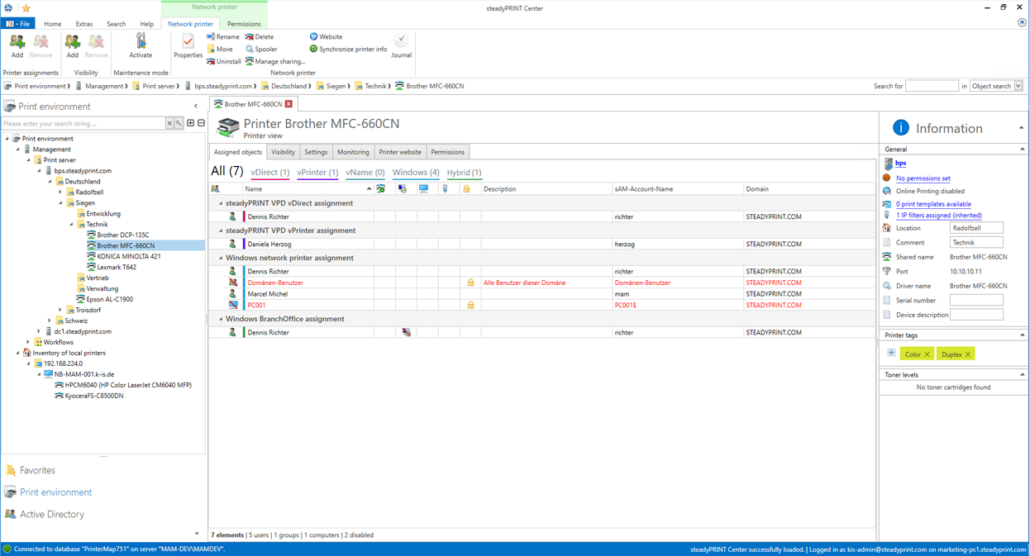Click the Location field
1030x556 pixels.
pyautogui.click(x=977, y=228)
